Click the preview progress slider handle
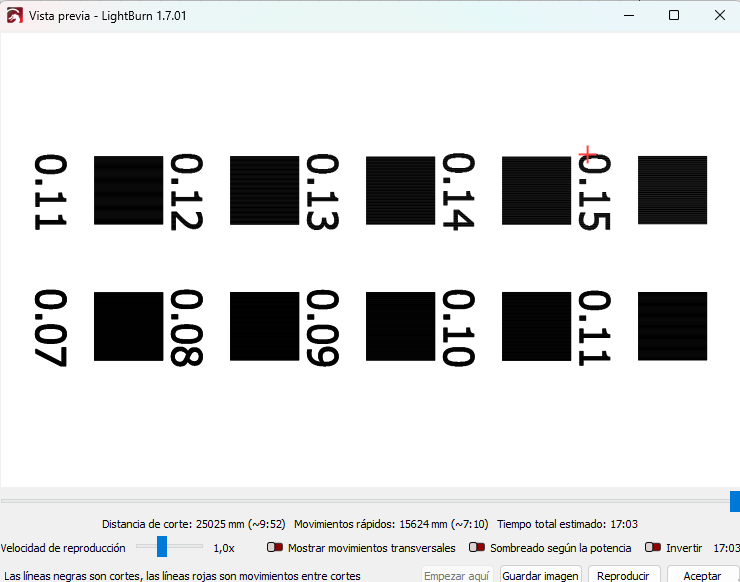 [735, 501]
